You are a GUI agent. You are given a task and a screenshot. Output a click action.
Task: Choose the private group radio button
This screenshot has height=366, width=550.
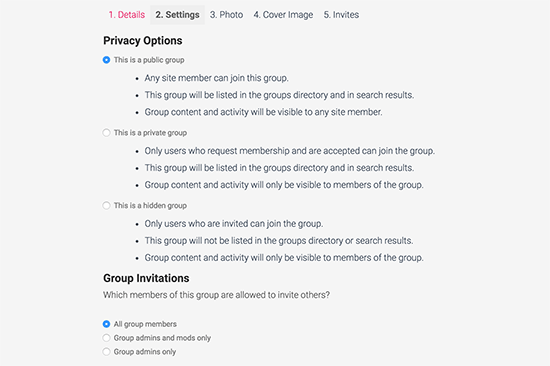pos(106,133)
